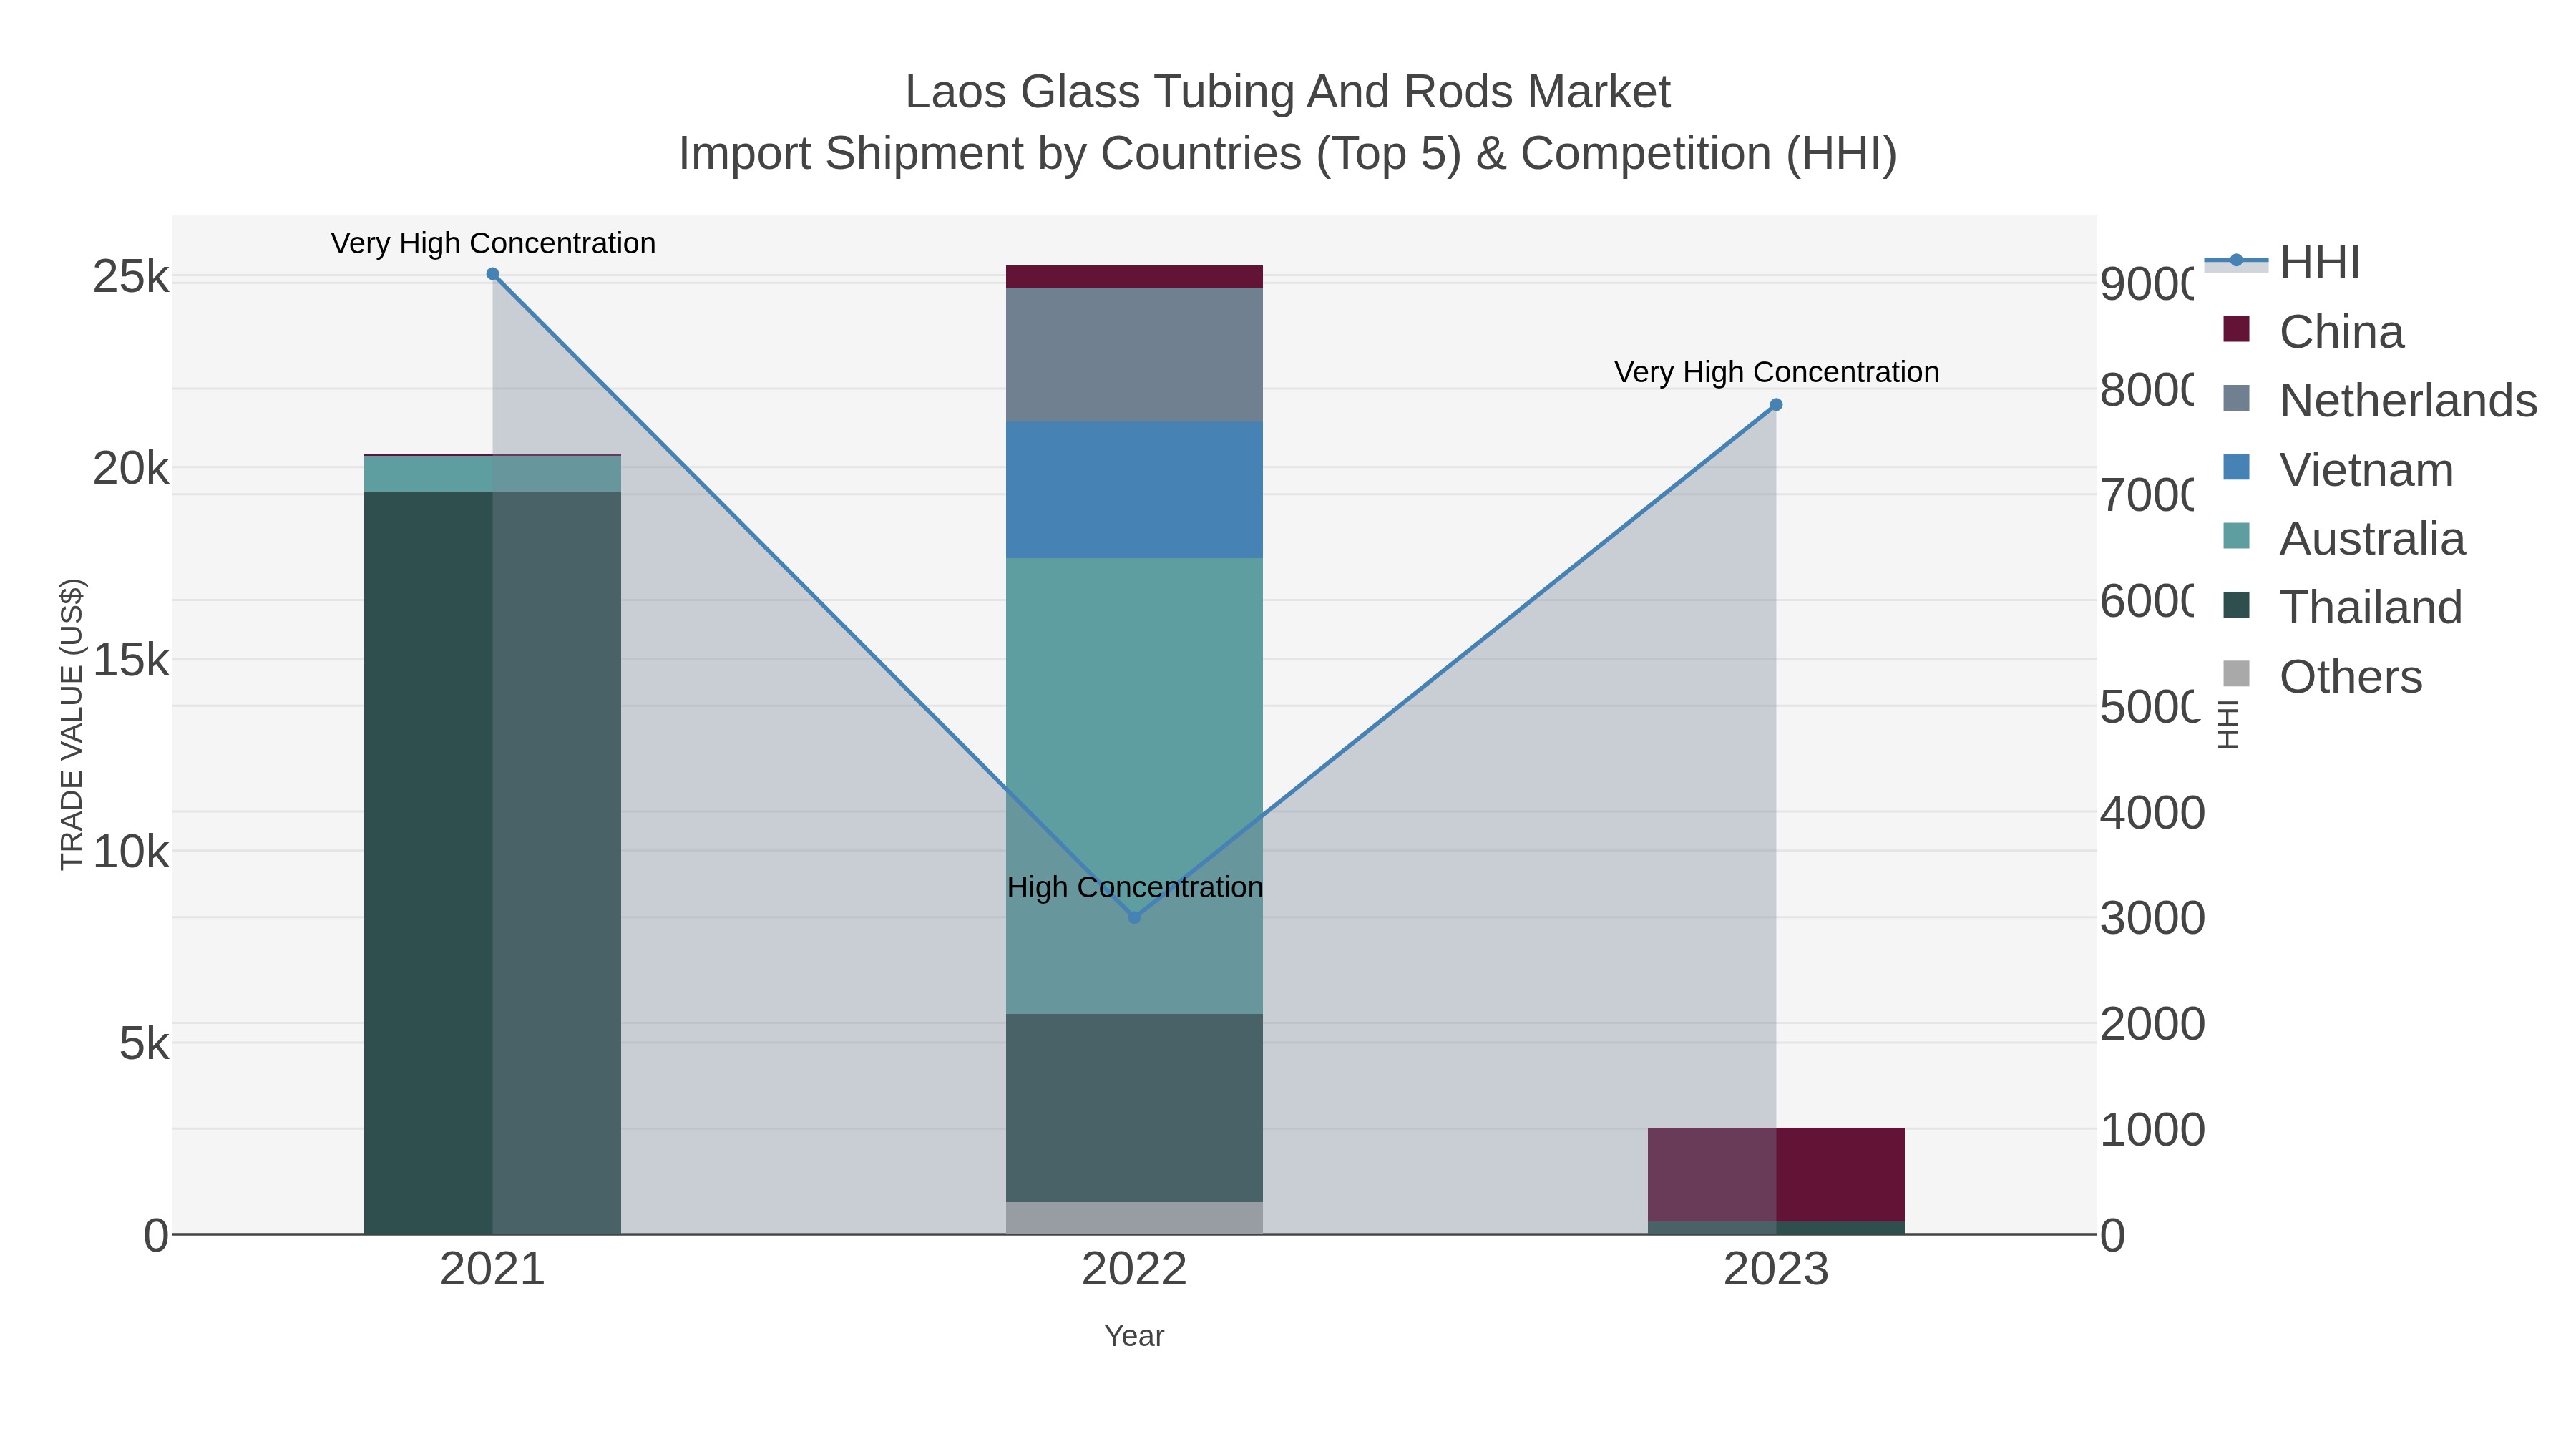Click the 2023 HHI data point
2576x1449 pixels.
point(1776,405)
